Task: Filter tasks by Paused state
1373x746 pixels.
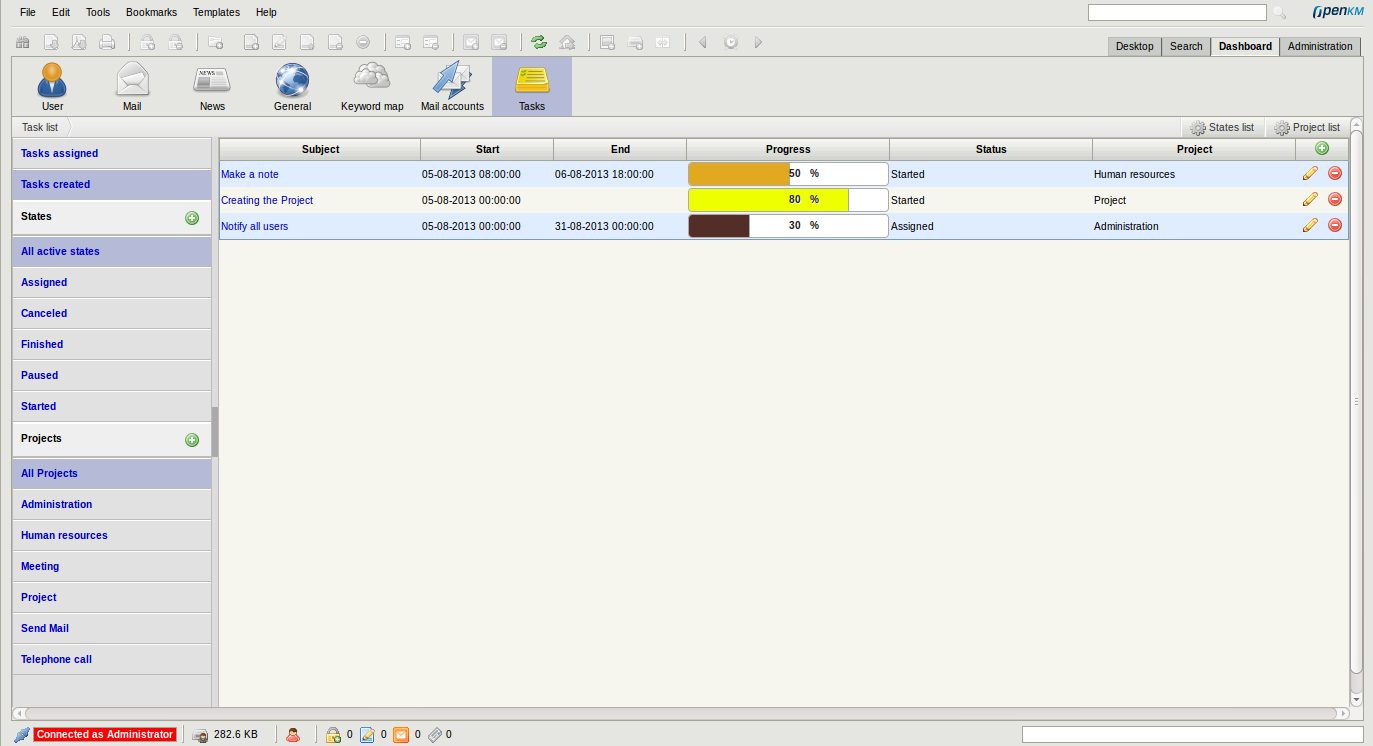Action: 112,375
